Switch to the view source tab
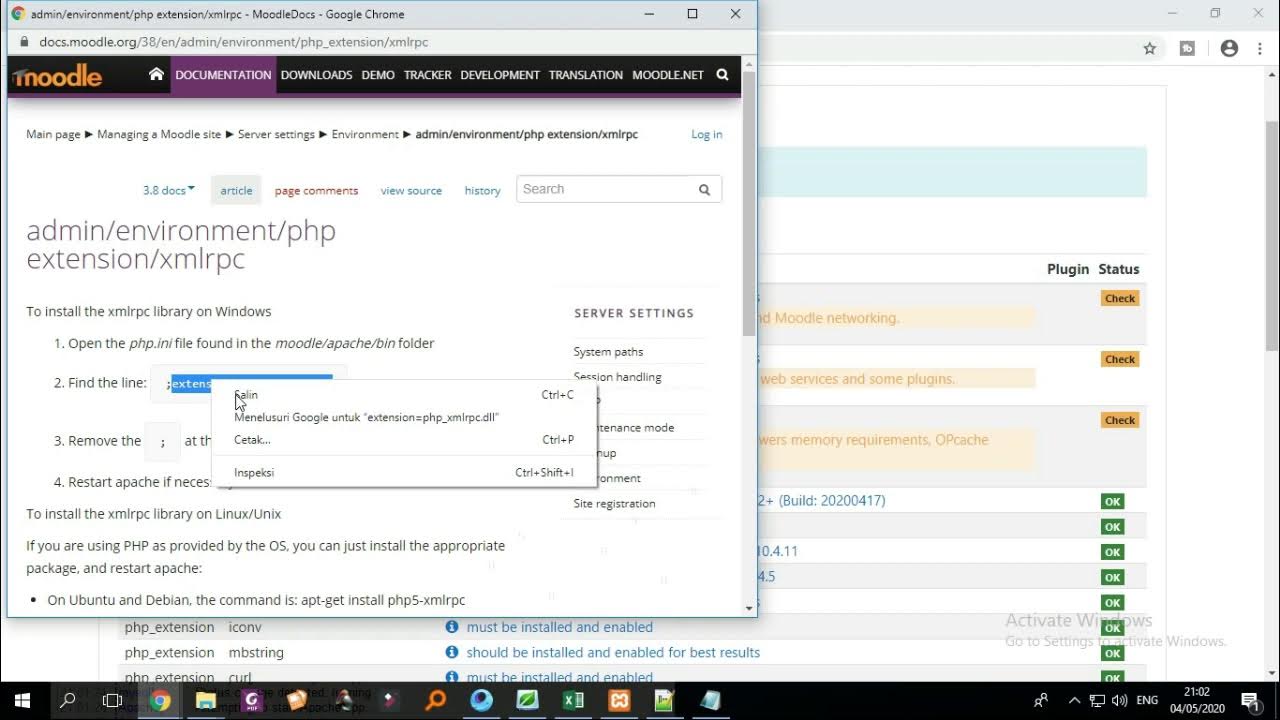The image size is (1280, 720). pos(411,190)
